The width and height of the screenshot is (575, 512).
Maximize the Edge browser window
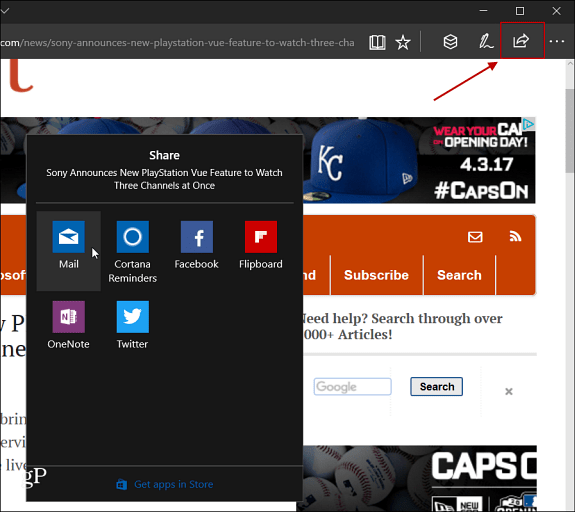tap(520, 11)
